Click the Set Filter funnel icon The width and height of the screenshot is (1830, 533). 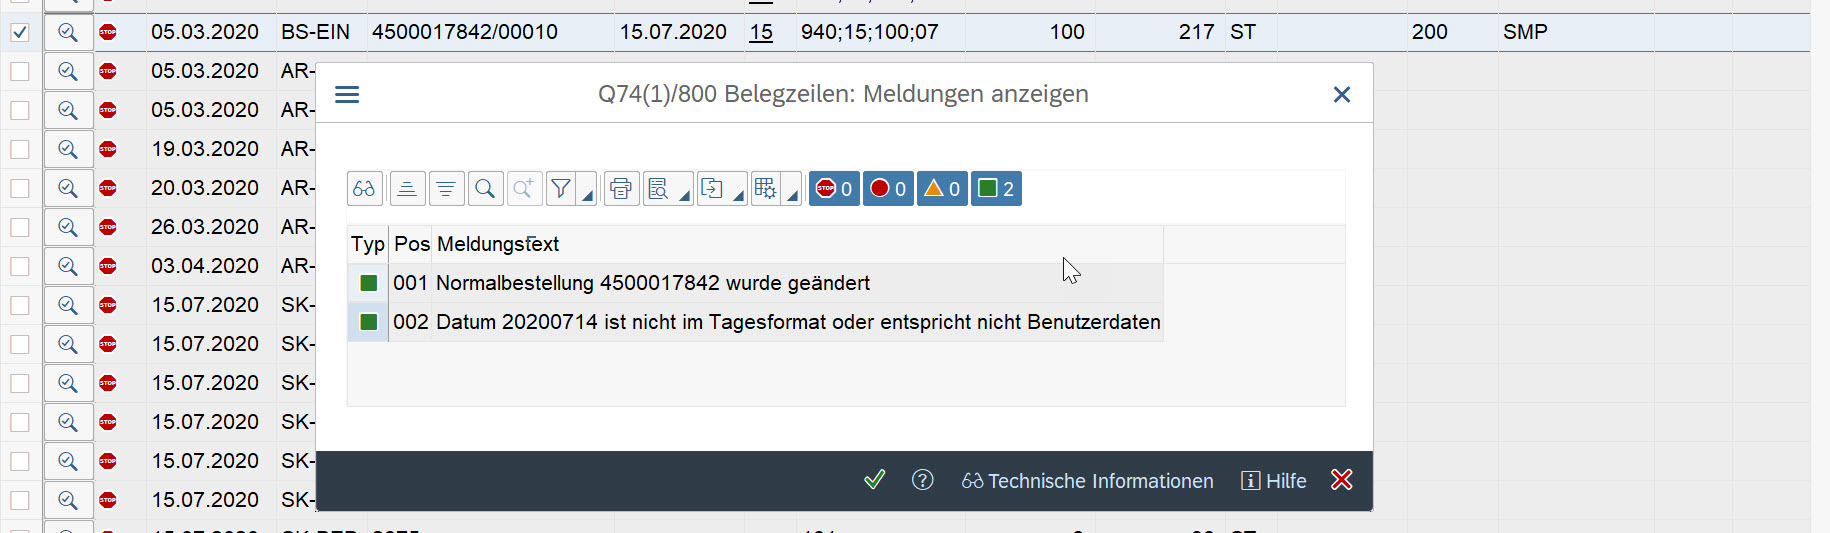[561, 189]
